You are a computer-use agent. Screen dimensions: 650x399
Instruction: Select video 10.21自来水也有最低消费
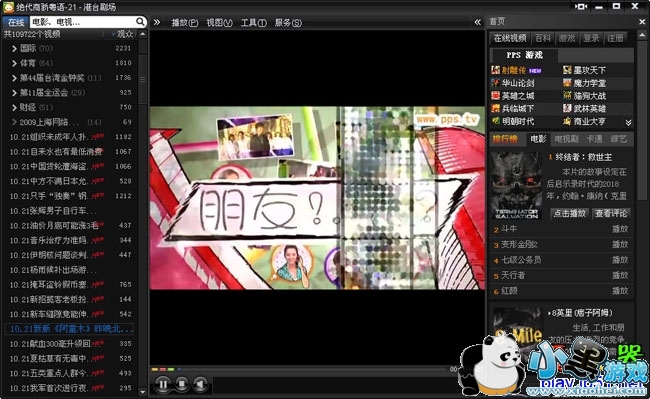coord(56,152)
